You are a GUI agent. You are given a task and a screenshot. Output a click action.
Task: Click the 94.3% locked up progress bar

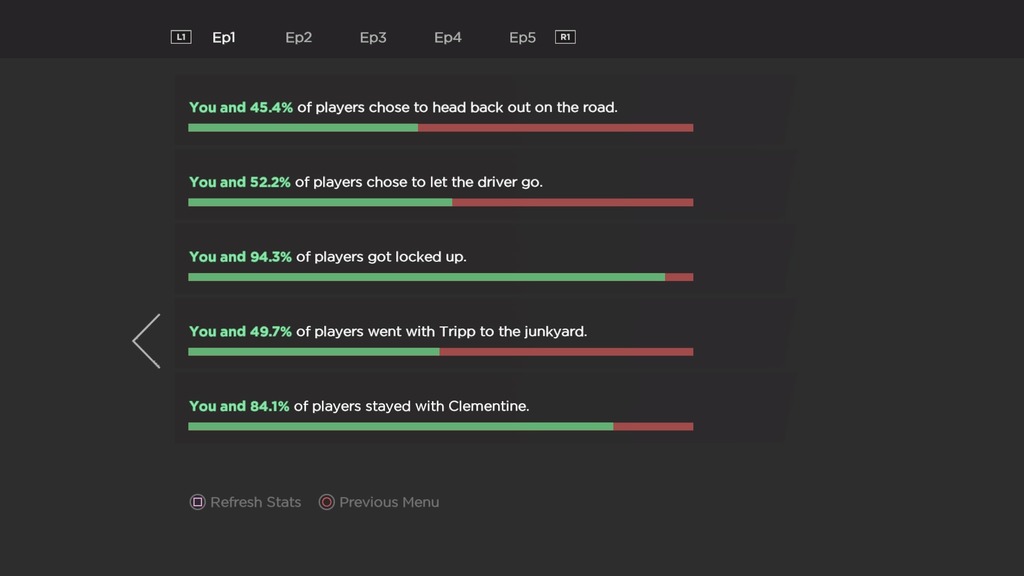[440, 277]
